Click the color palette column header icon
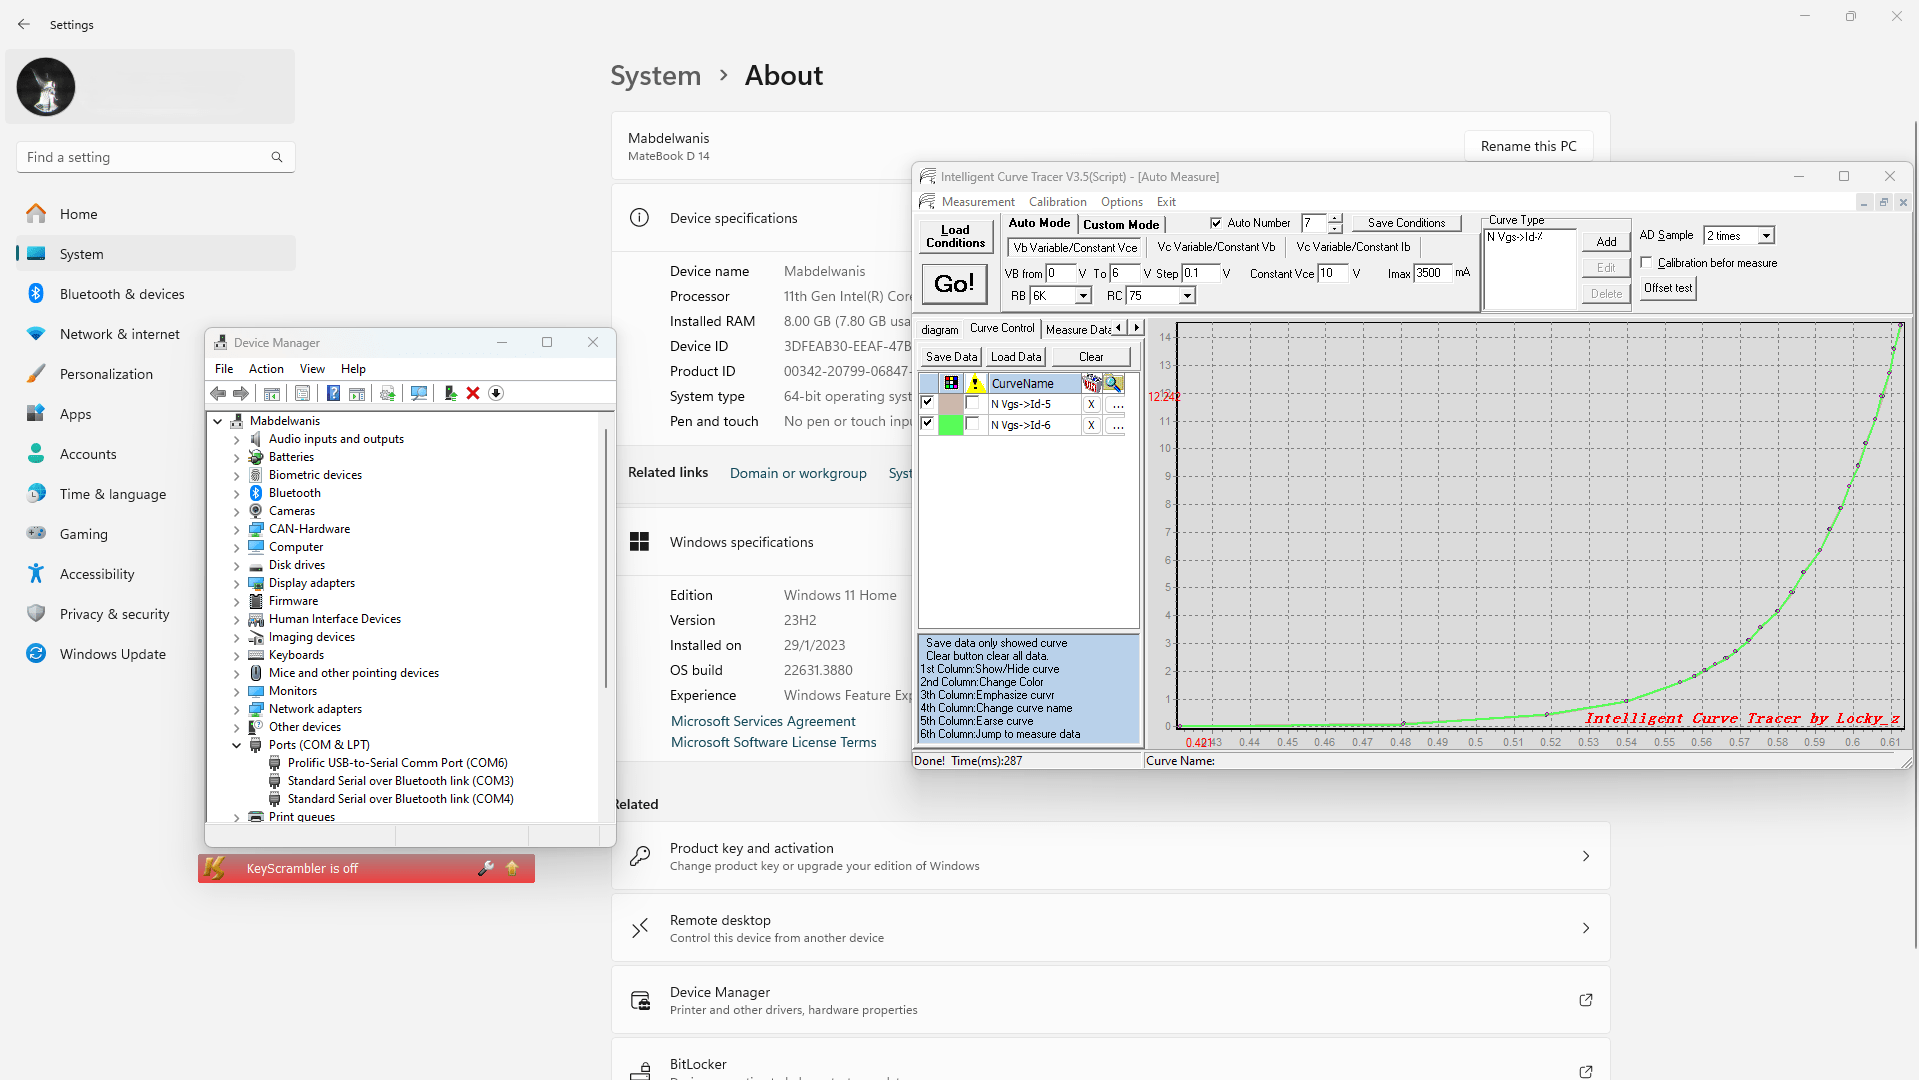 tap(951, 383)
